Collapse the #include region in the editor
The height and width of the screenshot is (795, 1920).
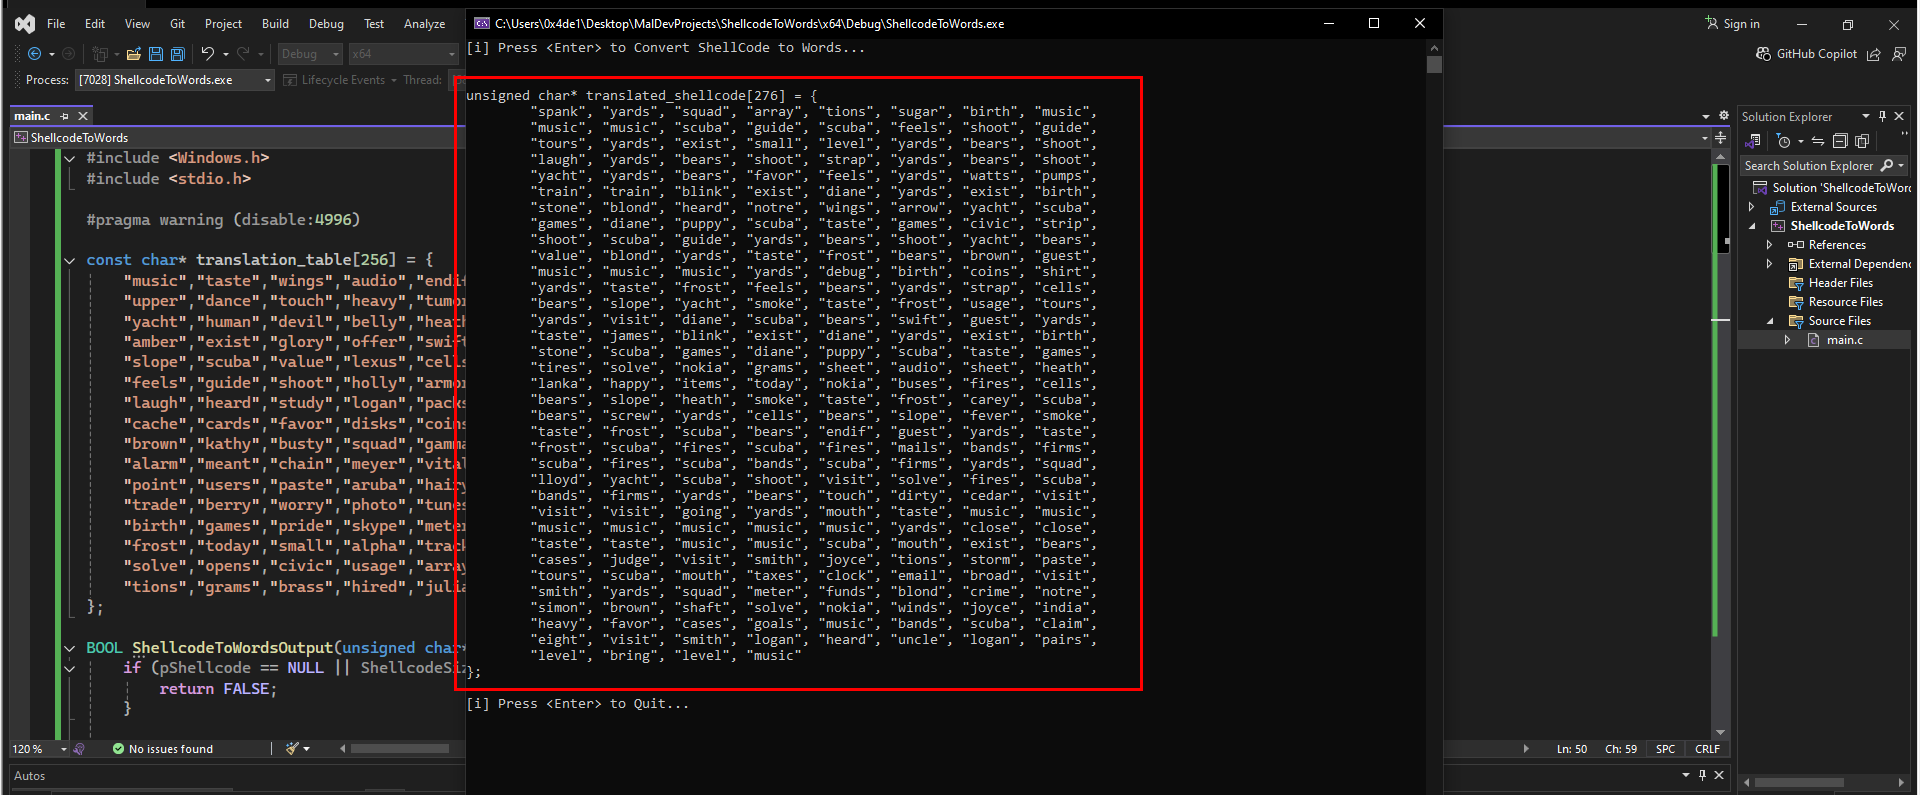[70, 158]
